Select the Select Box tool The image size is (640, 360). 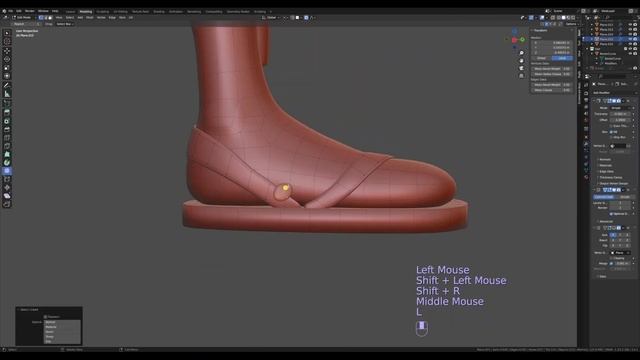pyautogui.click(x=7, y=33)
